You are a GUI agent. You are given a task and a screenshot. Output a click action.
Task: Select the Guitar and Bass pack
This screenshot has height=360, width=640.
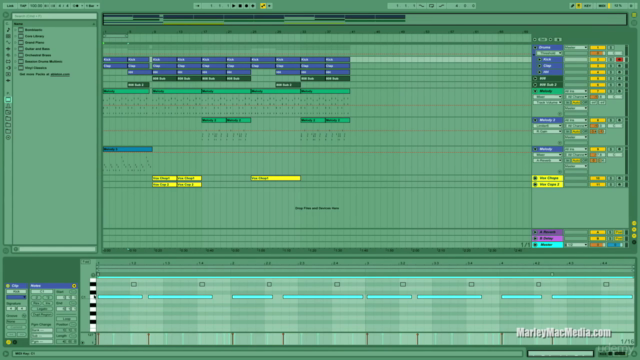[37, 49]
